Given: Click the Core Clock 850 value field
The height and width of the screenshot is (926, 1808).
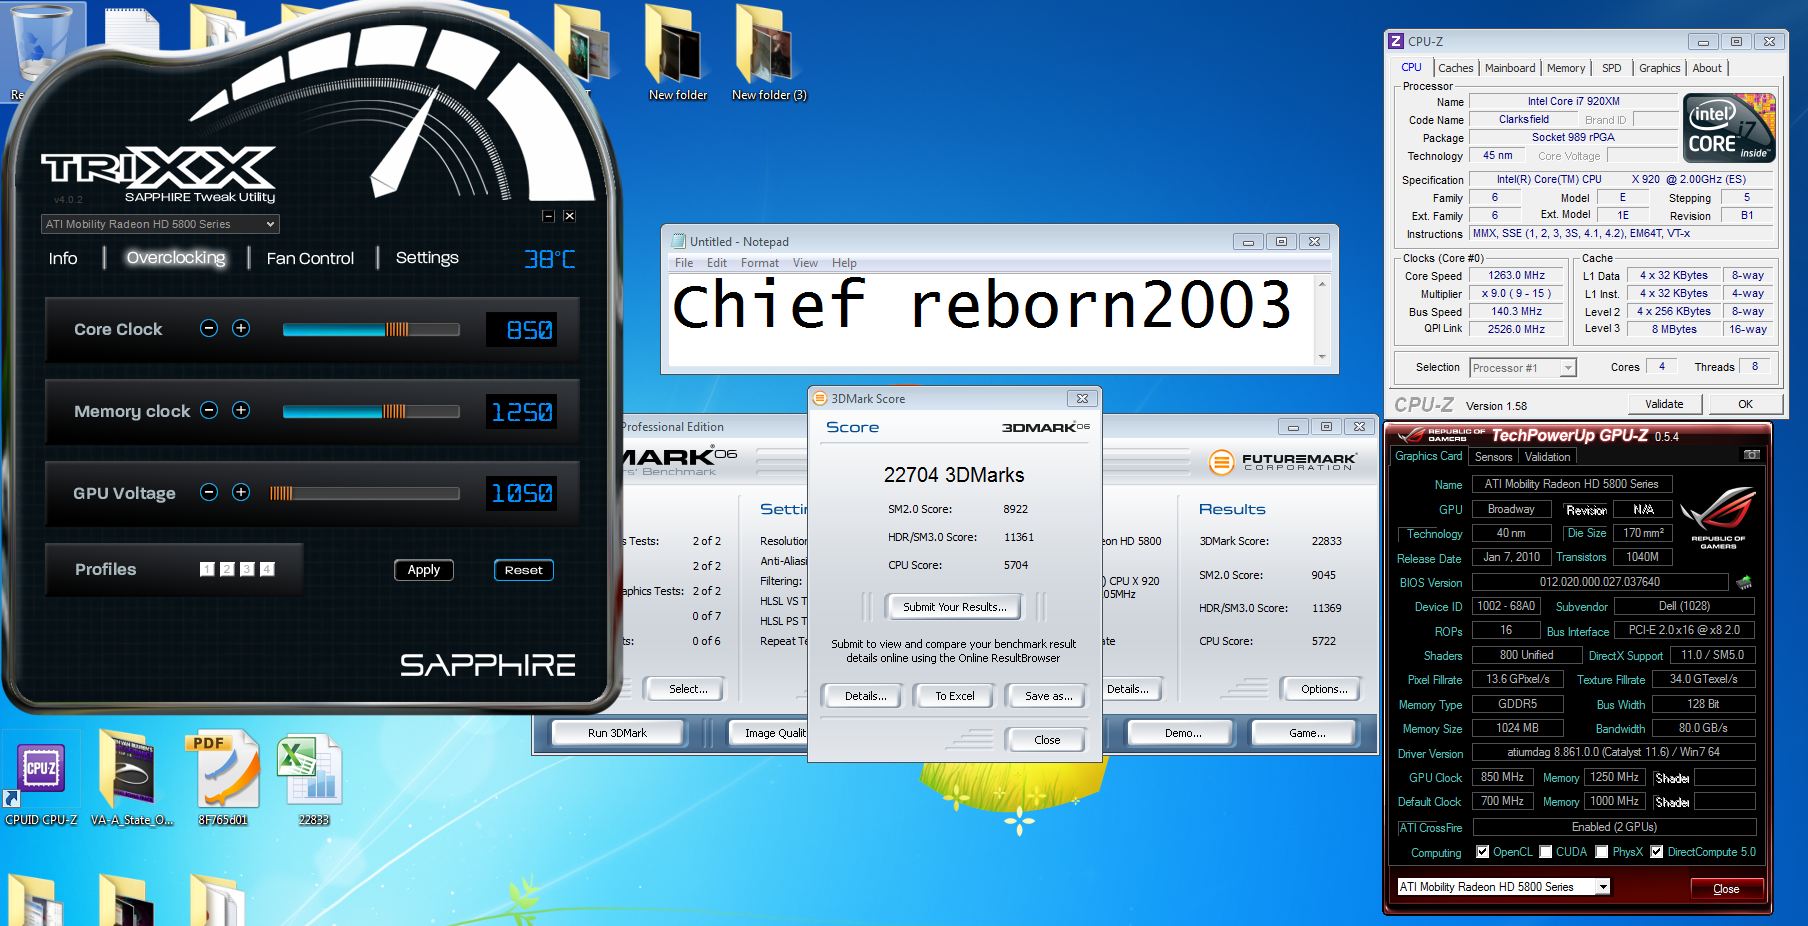Looking at the screenshot, I should click(x=520, y=330).
